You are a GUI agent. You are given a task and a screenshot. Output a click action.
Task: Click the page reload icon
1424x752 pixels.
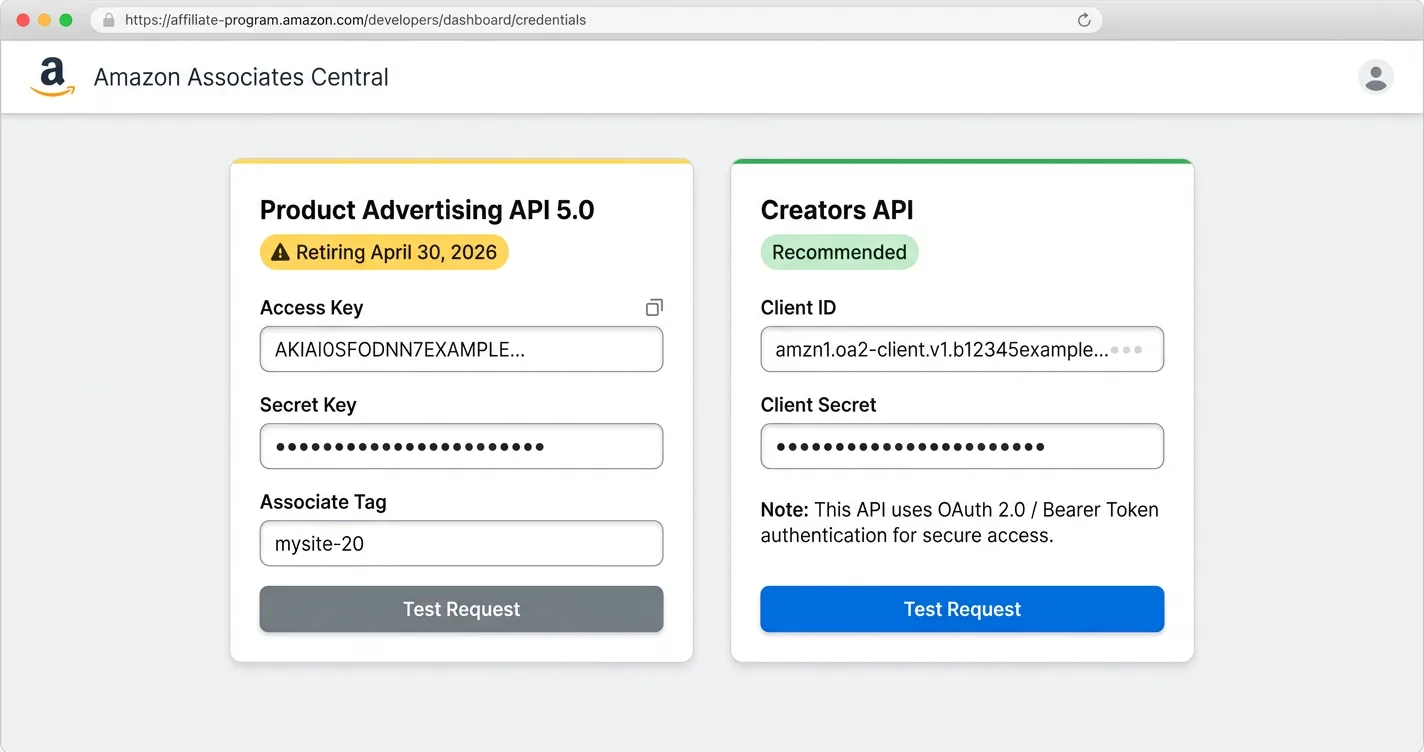1083,19
